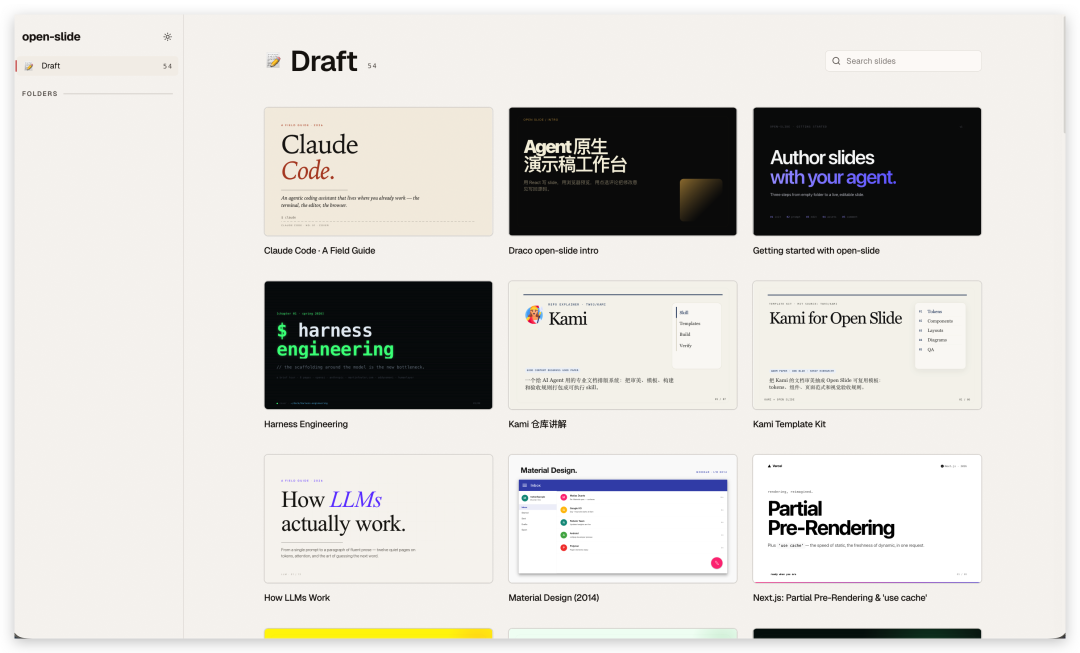Click the page scrollbar on right edge
This screenshot has width=1080, height=653.
[x=1067, y=76]
